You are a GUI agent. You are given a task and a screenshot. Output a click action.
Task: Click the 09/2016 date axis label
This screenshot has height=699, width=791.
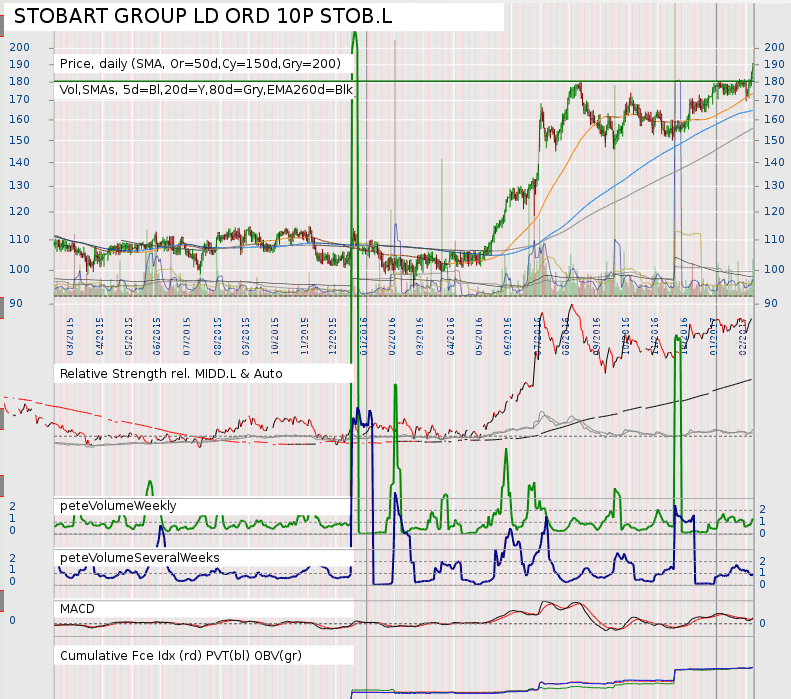596,336
